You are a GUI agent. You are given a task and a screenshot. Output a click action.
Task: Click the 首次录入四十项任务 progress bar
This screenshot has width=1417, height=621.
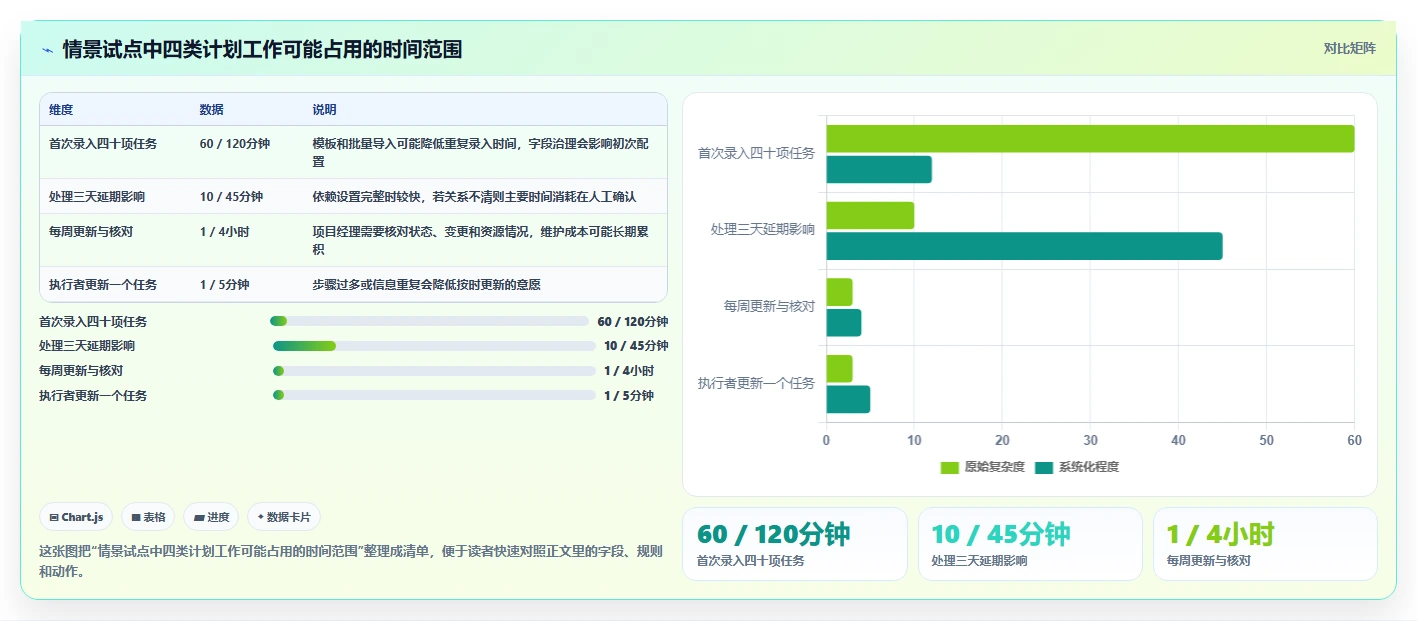(x=429, y=321)
